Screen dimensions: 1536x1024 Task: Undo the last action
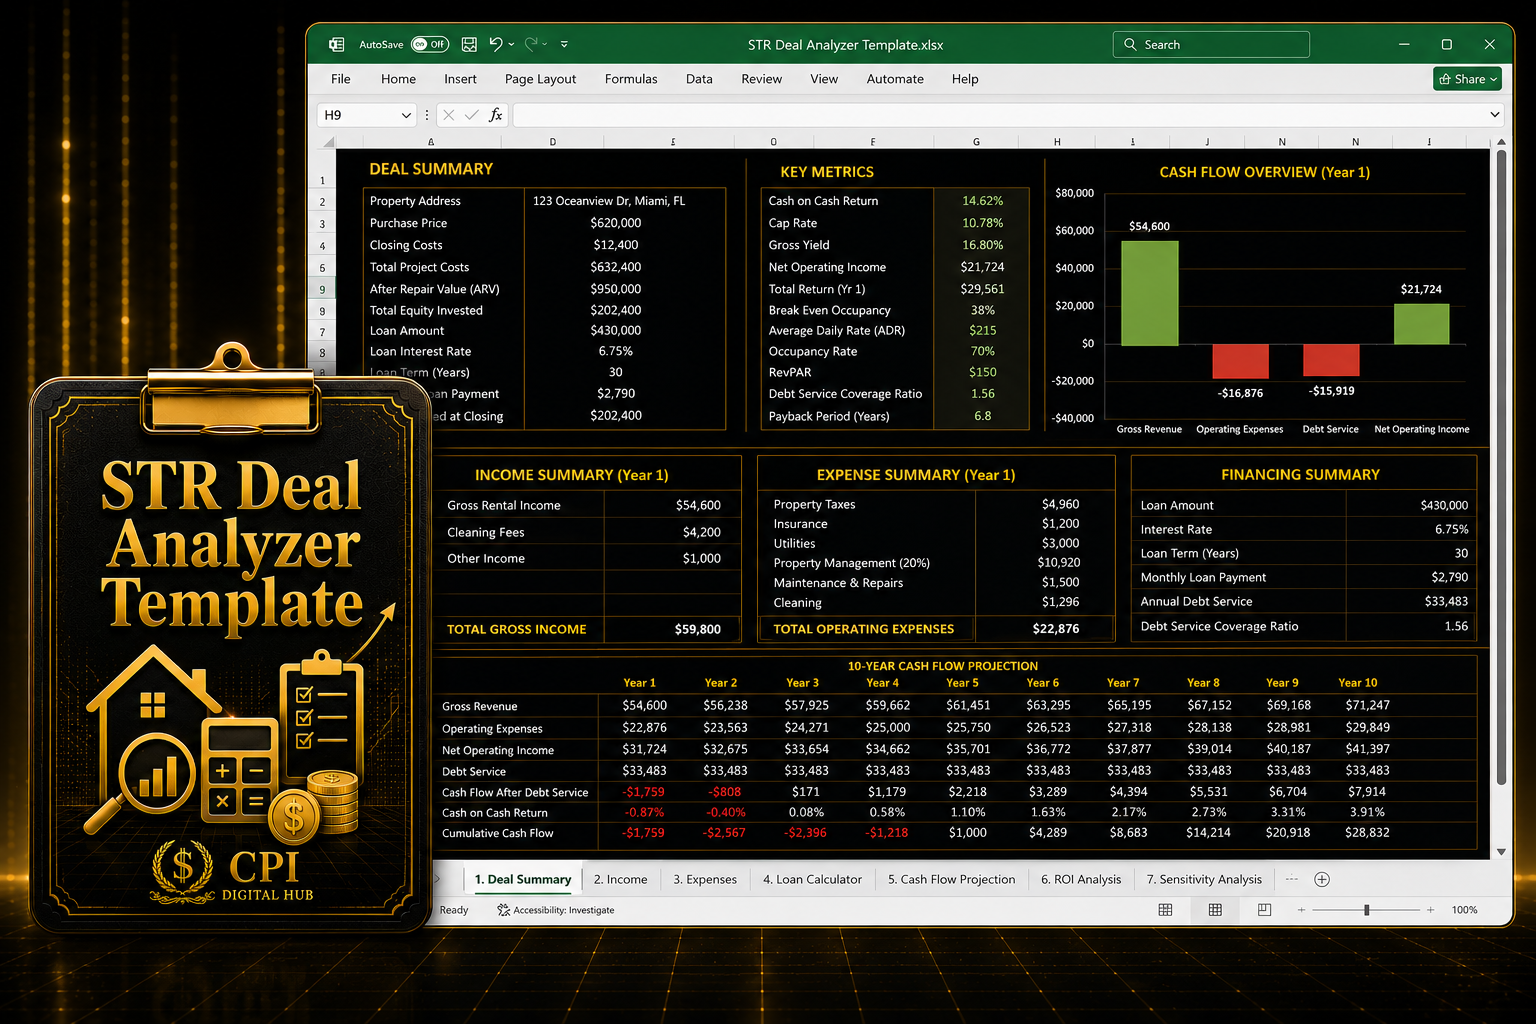pyautogui.click(x=496, y=44)
